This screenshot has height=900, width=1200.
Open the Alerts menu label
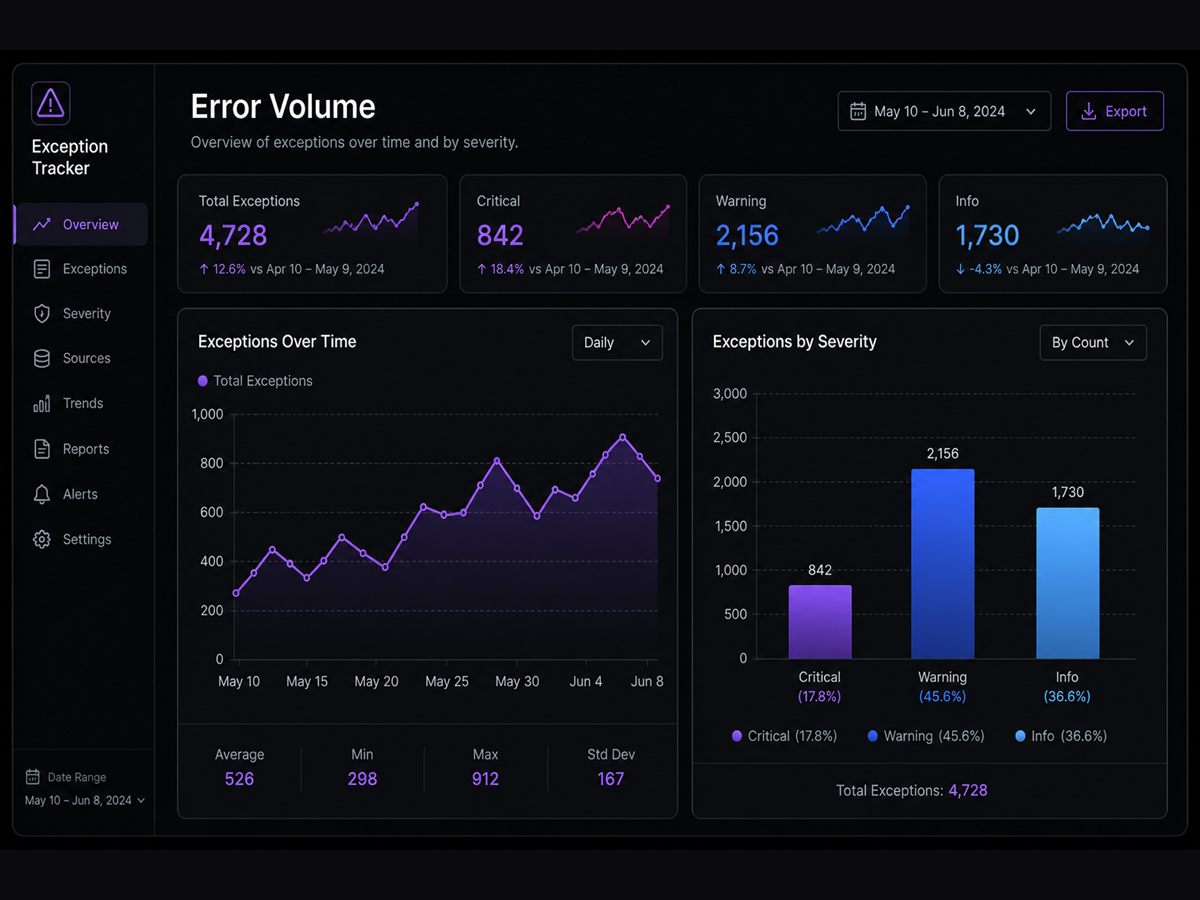pos(80,494)
